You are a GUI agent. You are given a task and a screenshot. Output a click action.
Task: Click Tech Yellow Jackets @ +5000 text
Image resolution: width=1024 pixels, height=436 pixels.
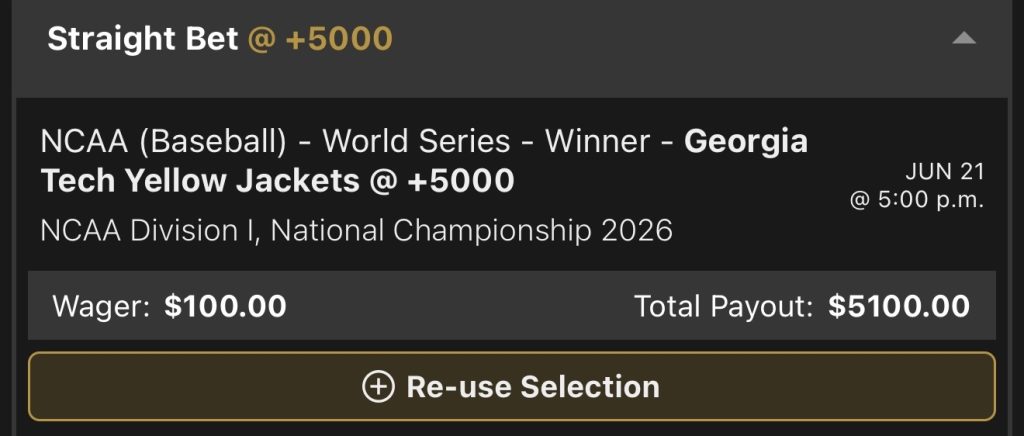tap(278, 181)
